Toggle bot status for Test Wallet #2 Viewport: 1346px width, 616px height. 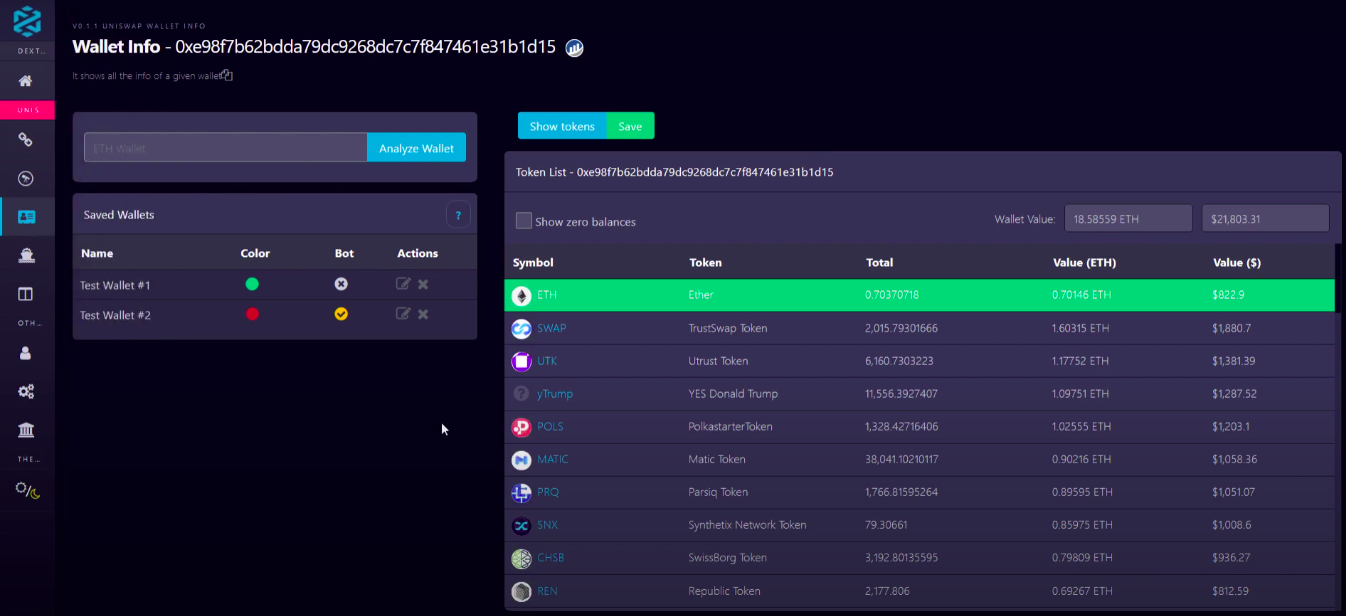(341, 314)
